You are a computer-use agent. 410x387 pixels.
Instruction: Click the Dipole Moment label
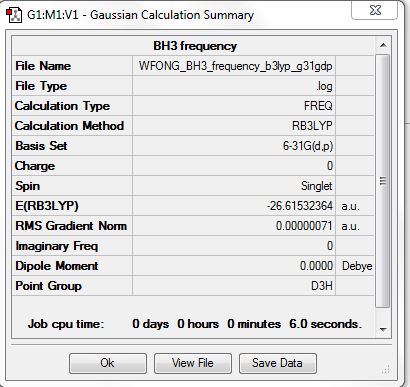click(x=57, y=266)
